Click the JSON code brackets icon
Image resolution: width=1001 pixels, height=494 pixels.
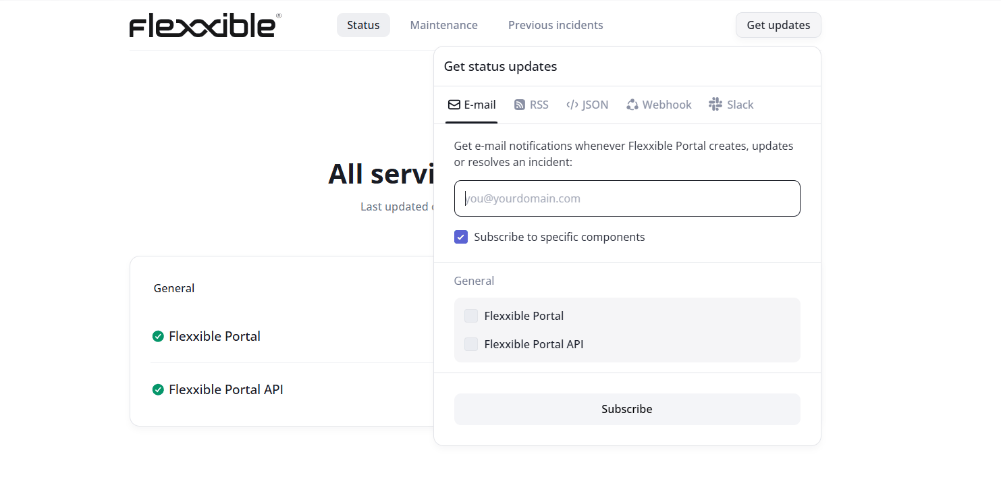(x=572, y=105)
